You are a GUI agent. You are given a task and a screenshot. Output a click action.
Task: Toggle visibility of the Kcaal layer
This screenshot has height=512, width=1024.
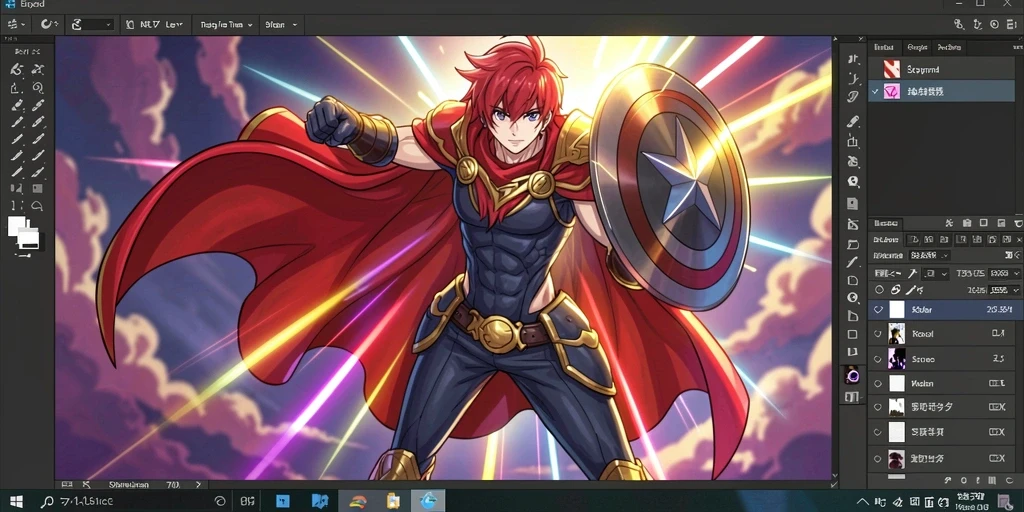pos(878,334)
